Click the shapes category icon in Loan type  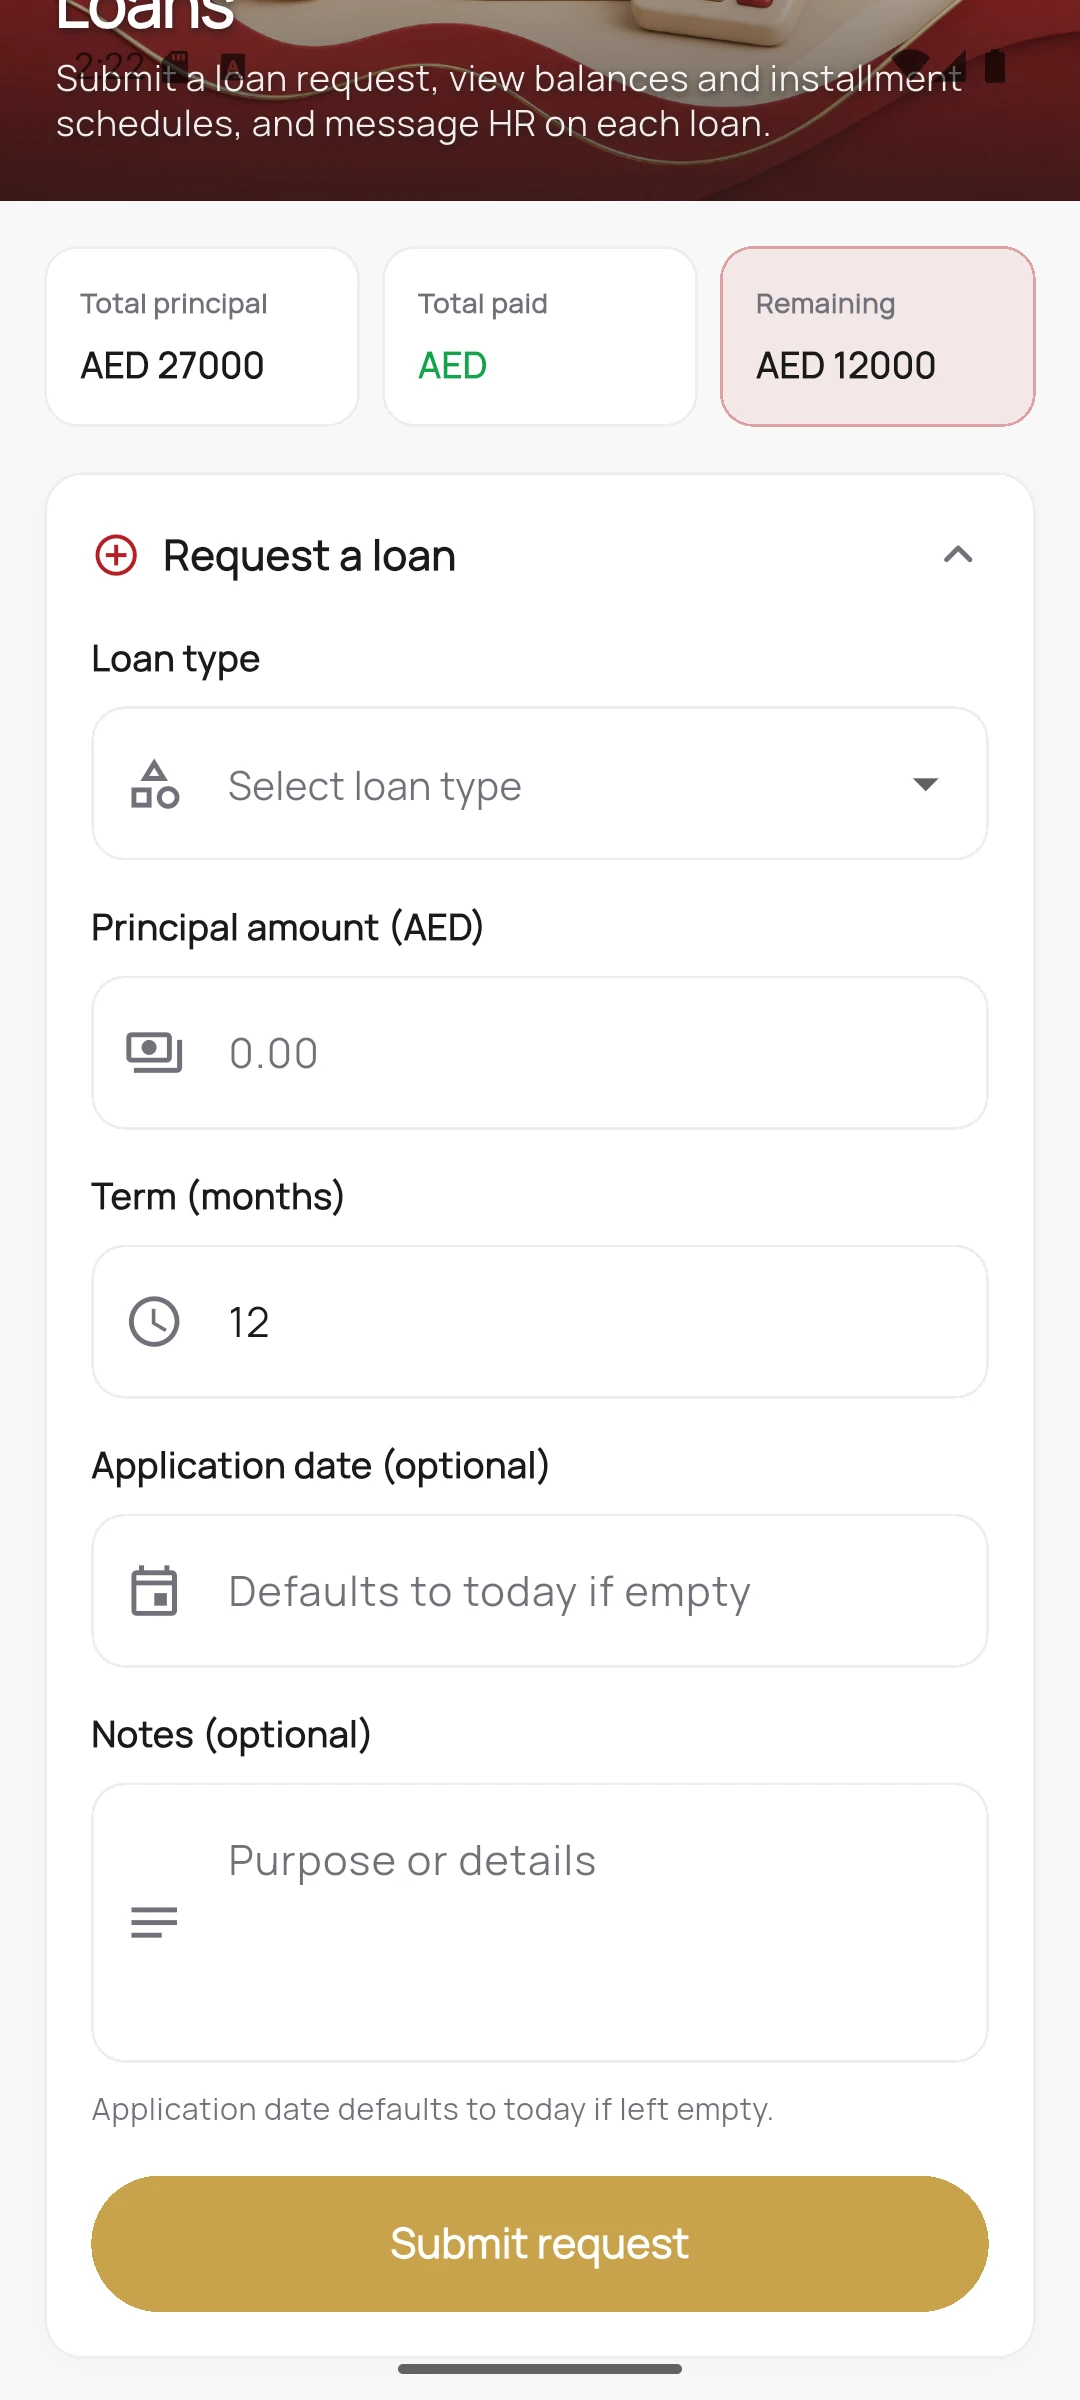click(155, 785)
